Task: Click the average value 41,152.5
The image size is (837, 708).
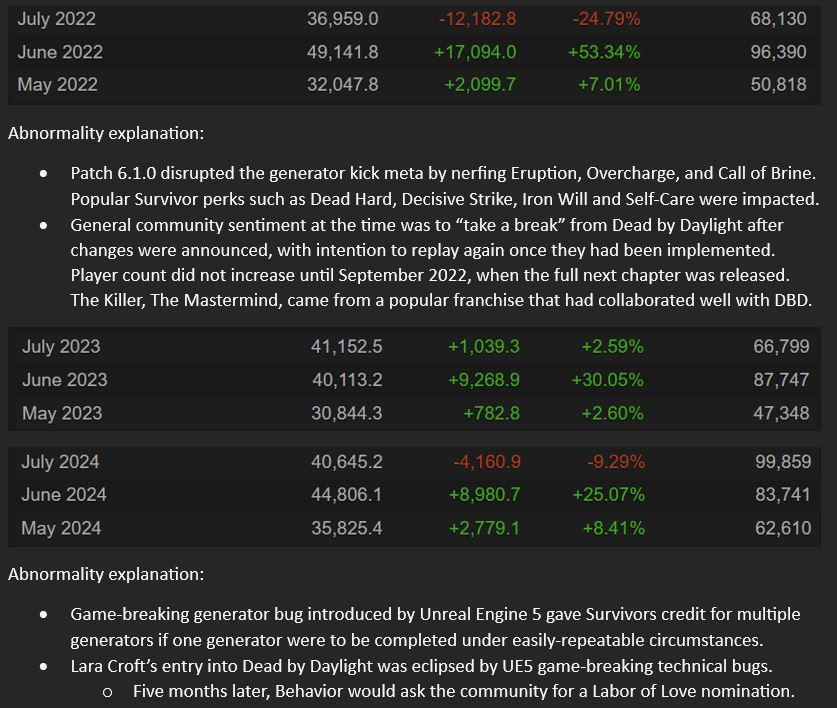Action: click(347, 347)
